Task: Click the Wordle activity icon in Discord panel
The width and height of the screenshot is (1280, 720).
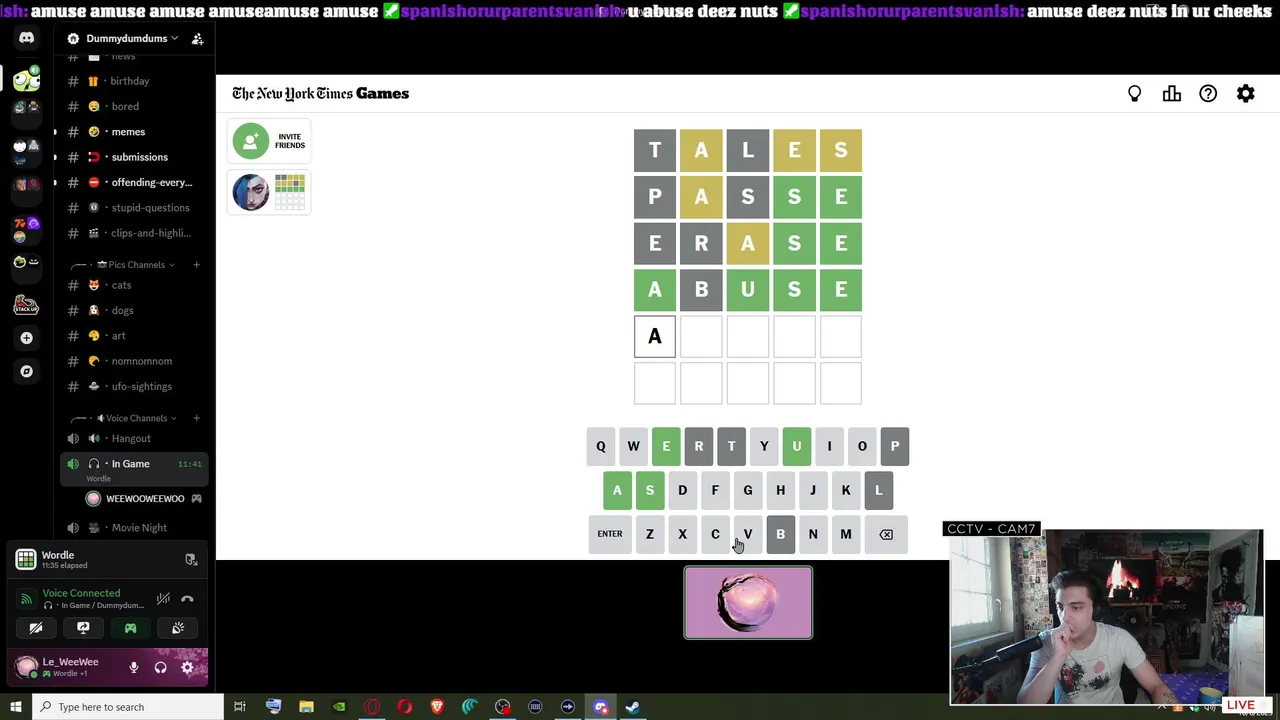Action: pos(26,559)
